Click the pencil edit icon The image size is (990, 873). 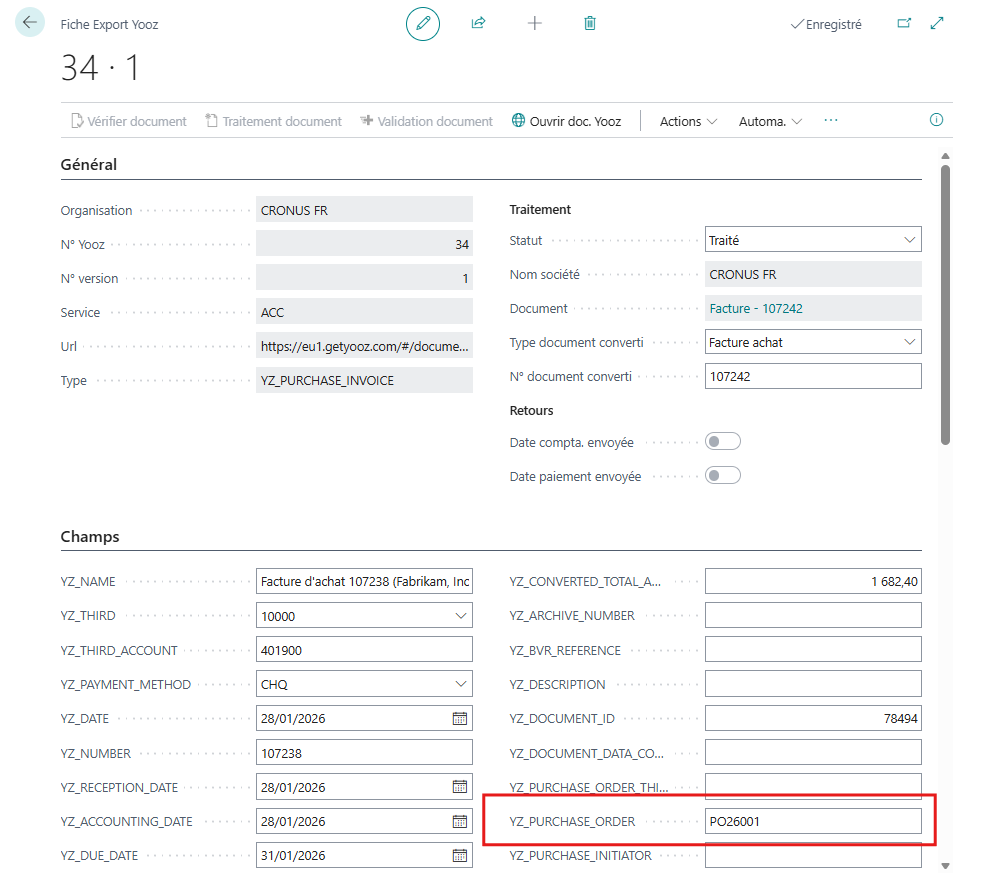pos(423,24)
